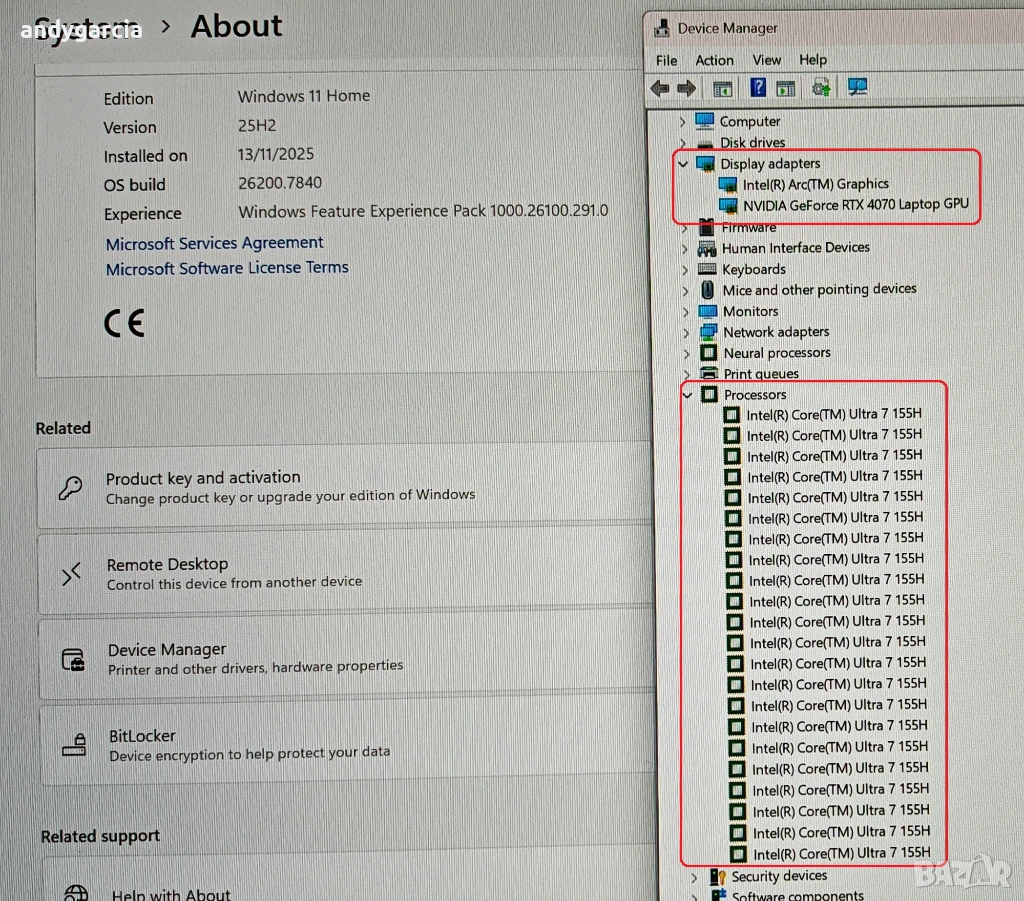Open the Microsoft Software License Terms link
Screen dimensions: 1024x901
227,268
